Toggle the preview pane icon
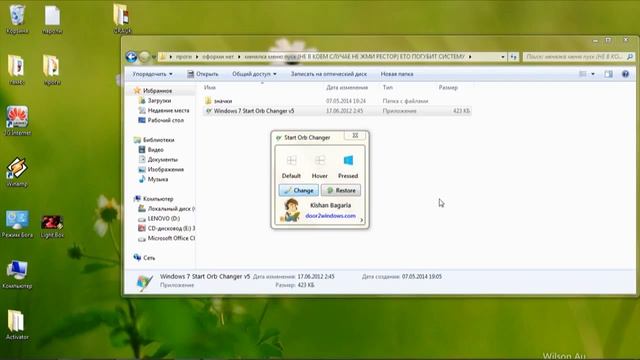Viewport: 640px width, 360px height. click(608, 74)
